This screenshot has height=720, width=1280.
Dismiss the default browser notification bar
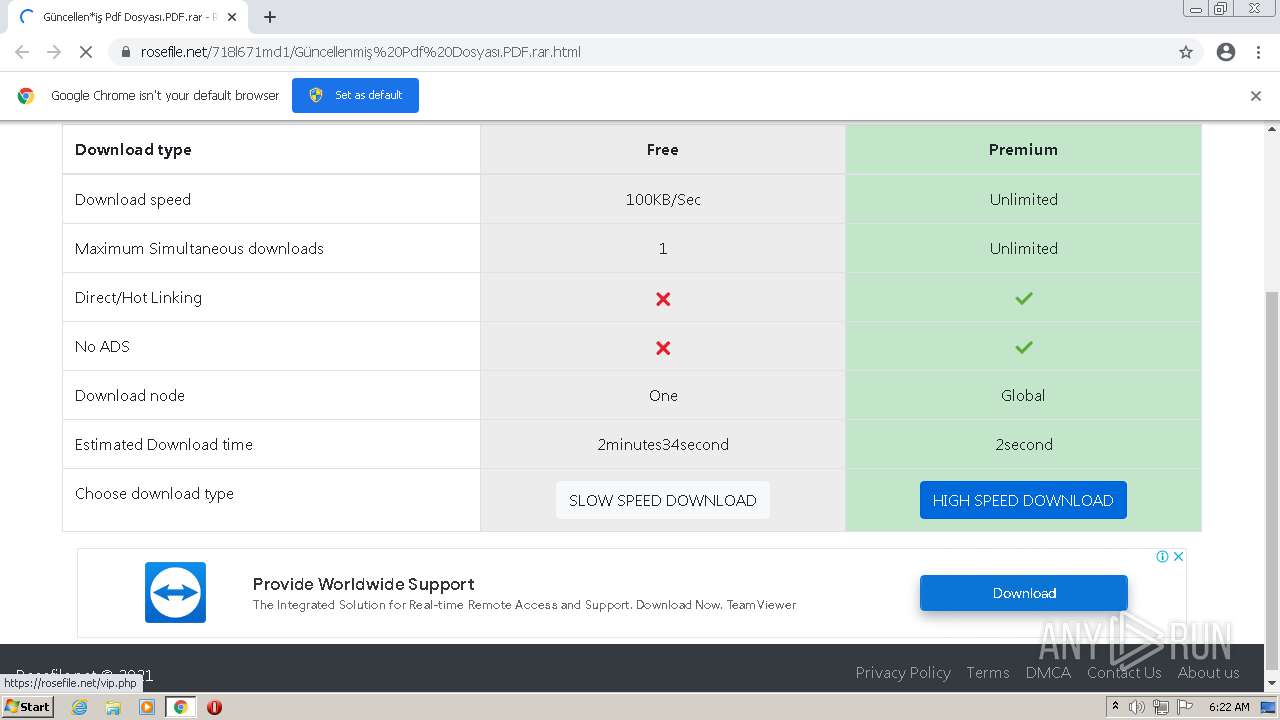click(x=1256, y=96)
